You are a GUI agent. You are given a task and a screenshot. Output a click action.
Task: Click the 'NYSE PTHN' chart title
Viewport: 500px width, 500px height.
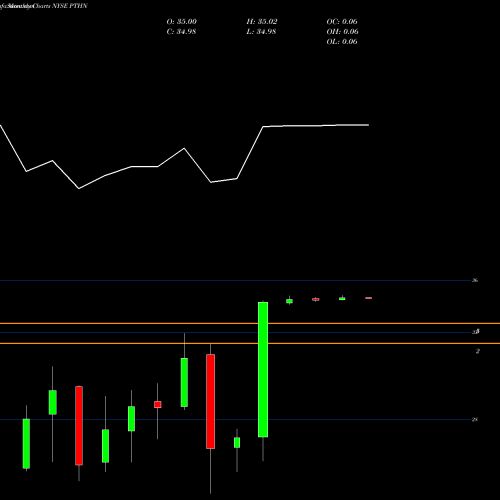pos(70,6)
